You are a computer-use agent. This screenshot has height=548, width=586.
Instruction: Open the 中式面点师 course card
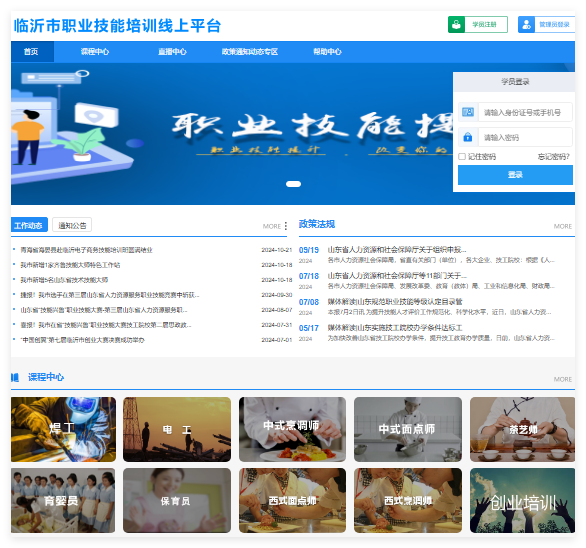[408, 429]
